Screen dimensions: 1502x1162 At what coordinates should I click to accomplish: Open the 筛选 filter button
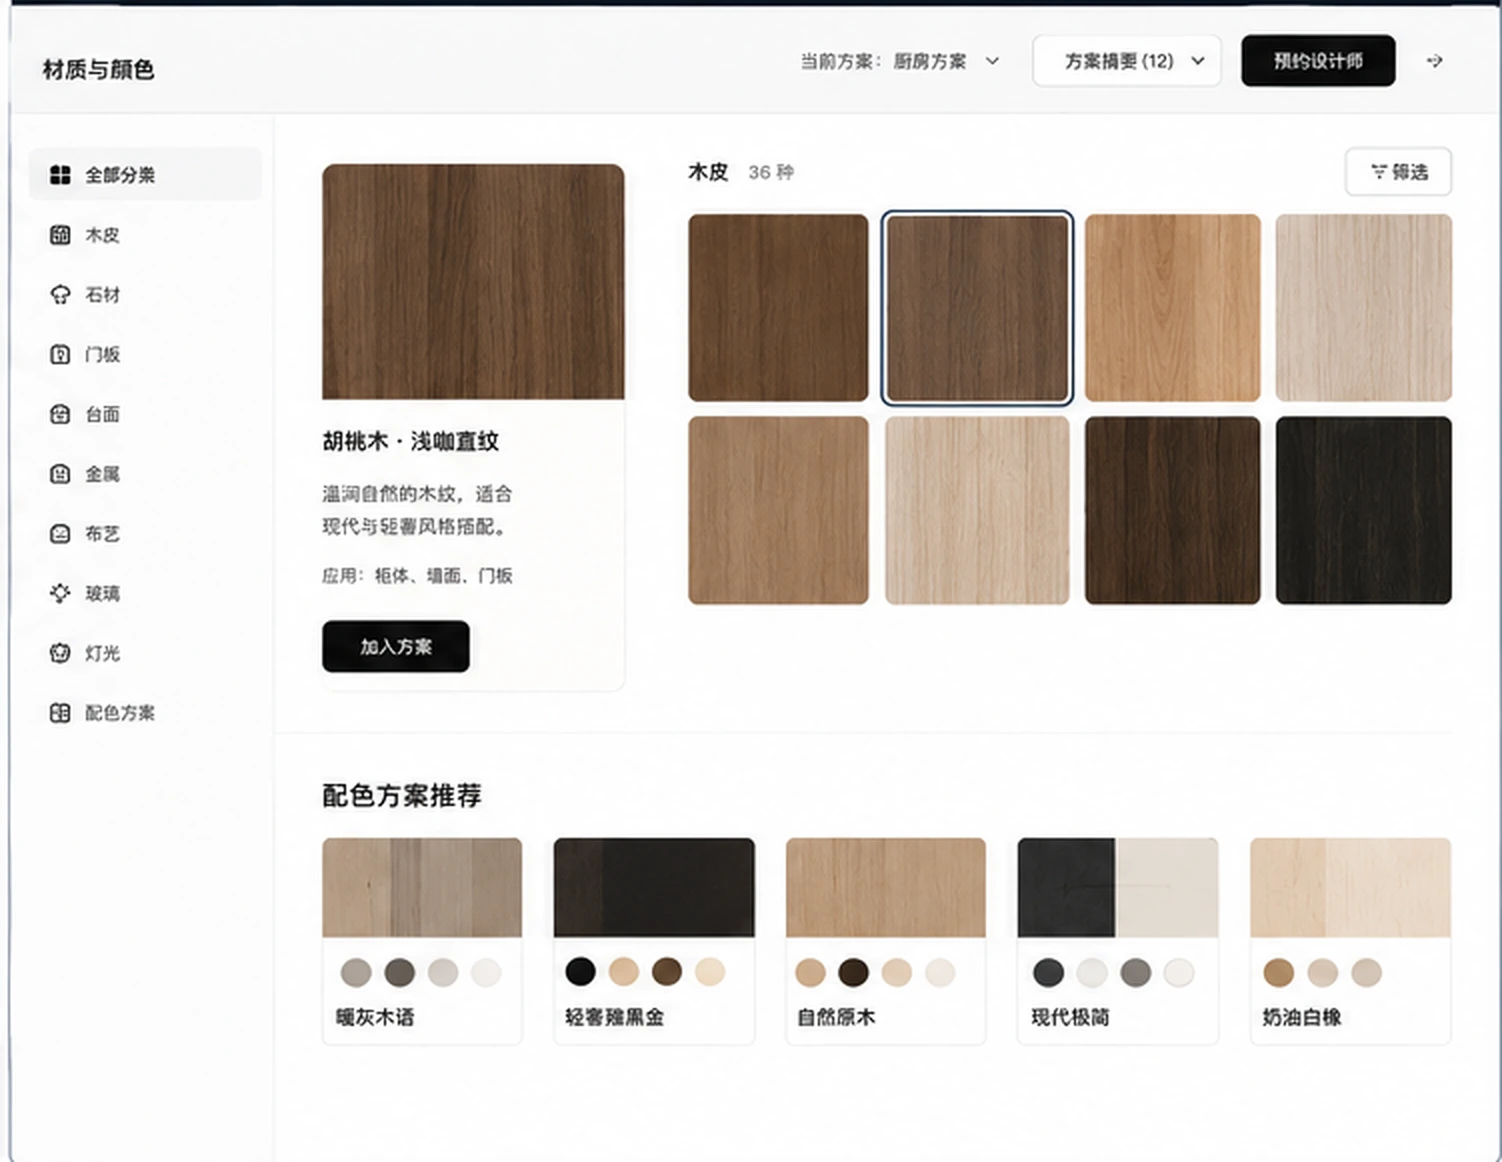(1398, 172)
